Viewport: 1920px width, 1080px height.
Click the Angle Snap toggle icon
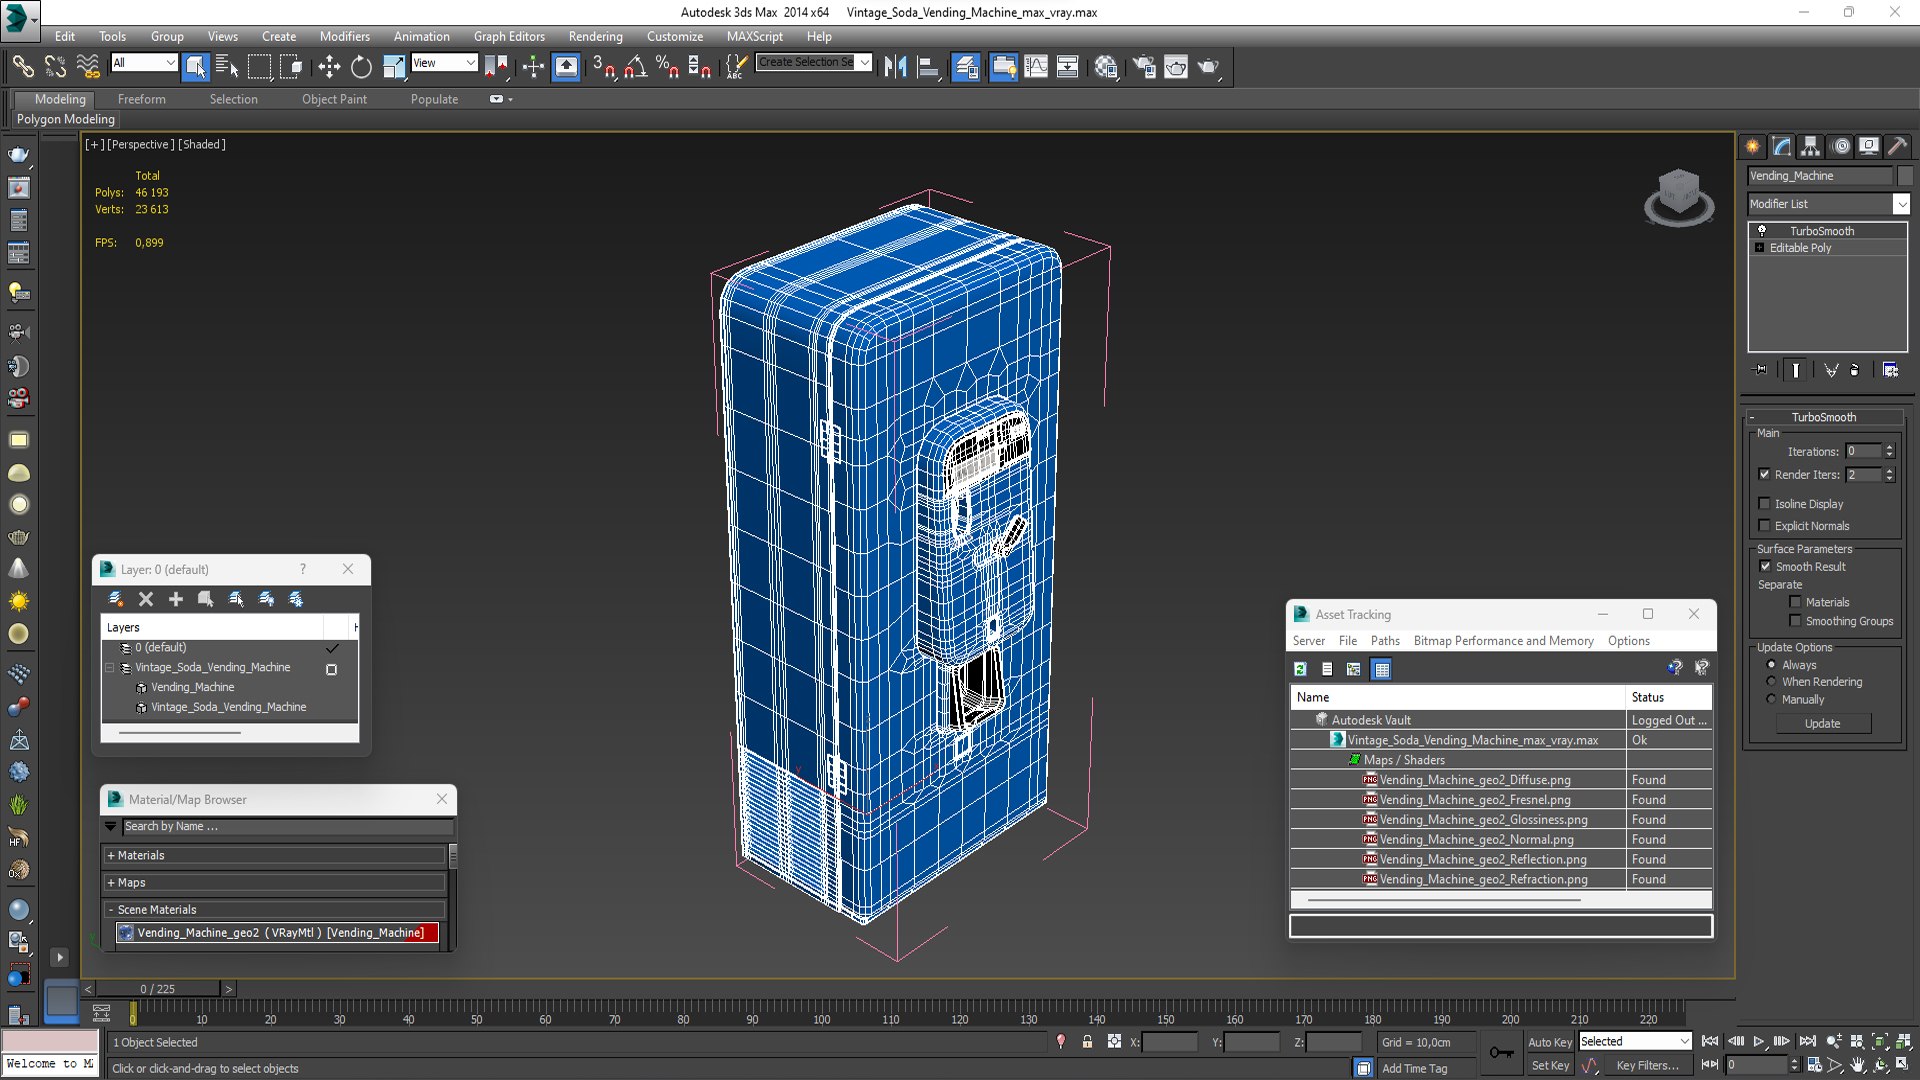point(635,67)
